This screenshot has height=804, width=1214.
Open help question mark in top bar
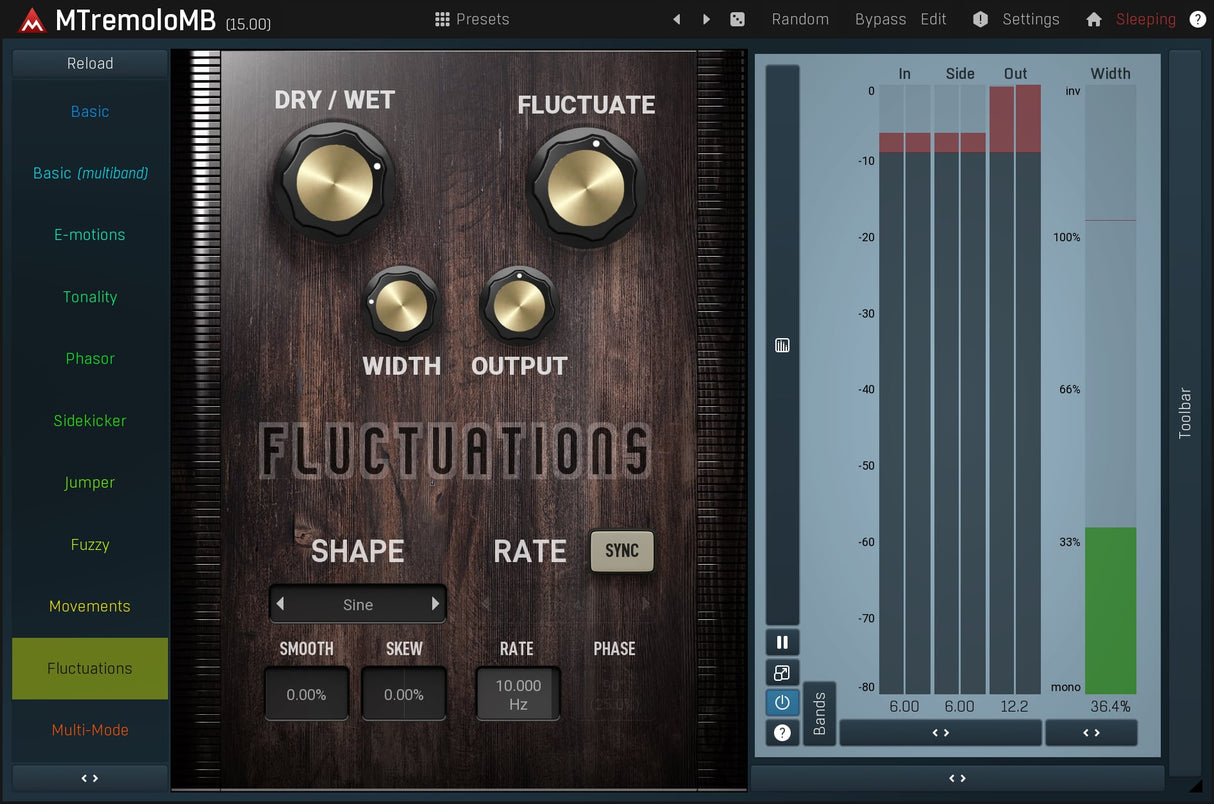tap(1197, 19)
